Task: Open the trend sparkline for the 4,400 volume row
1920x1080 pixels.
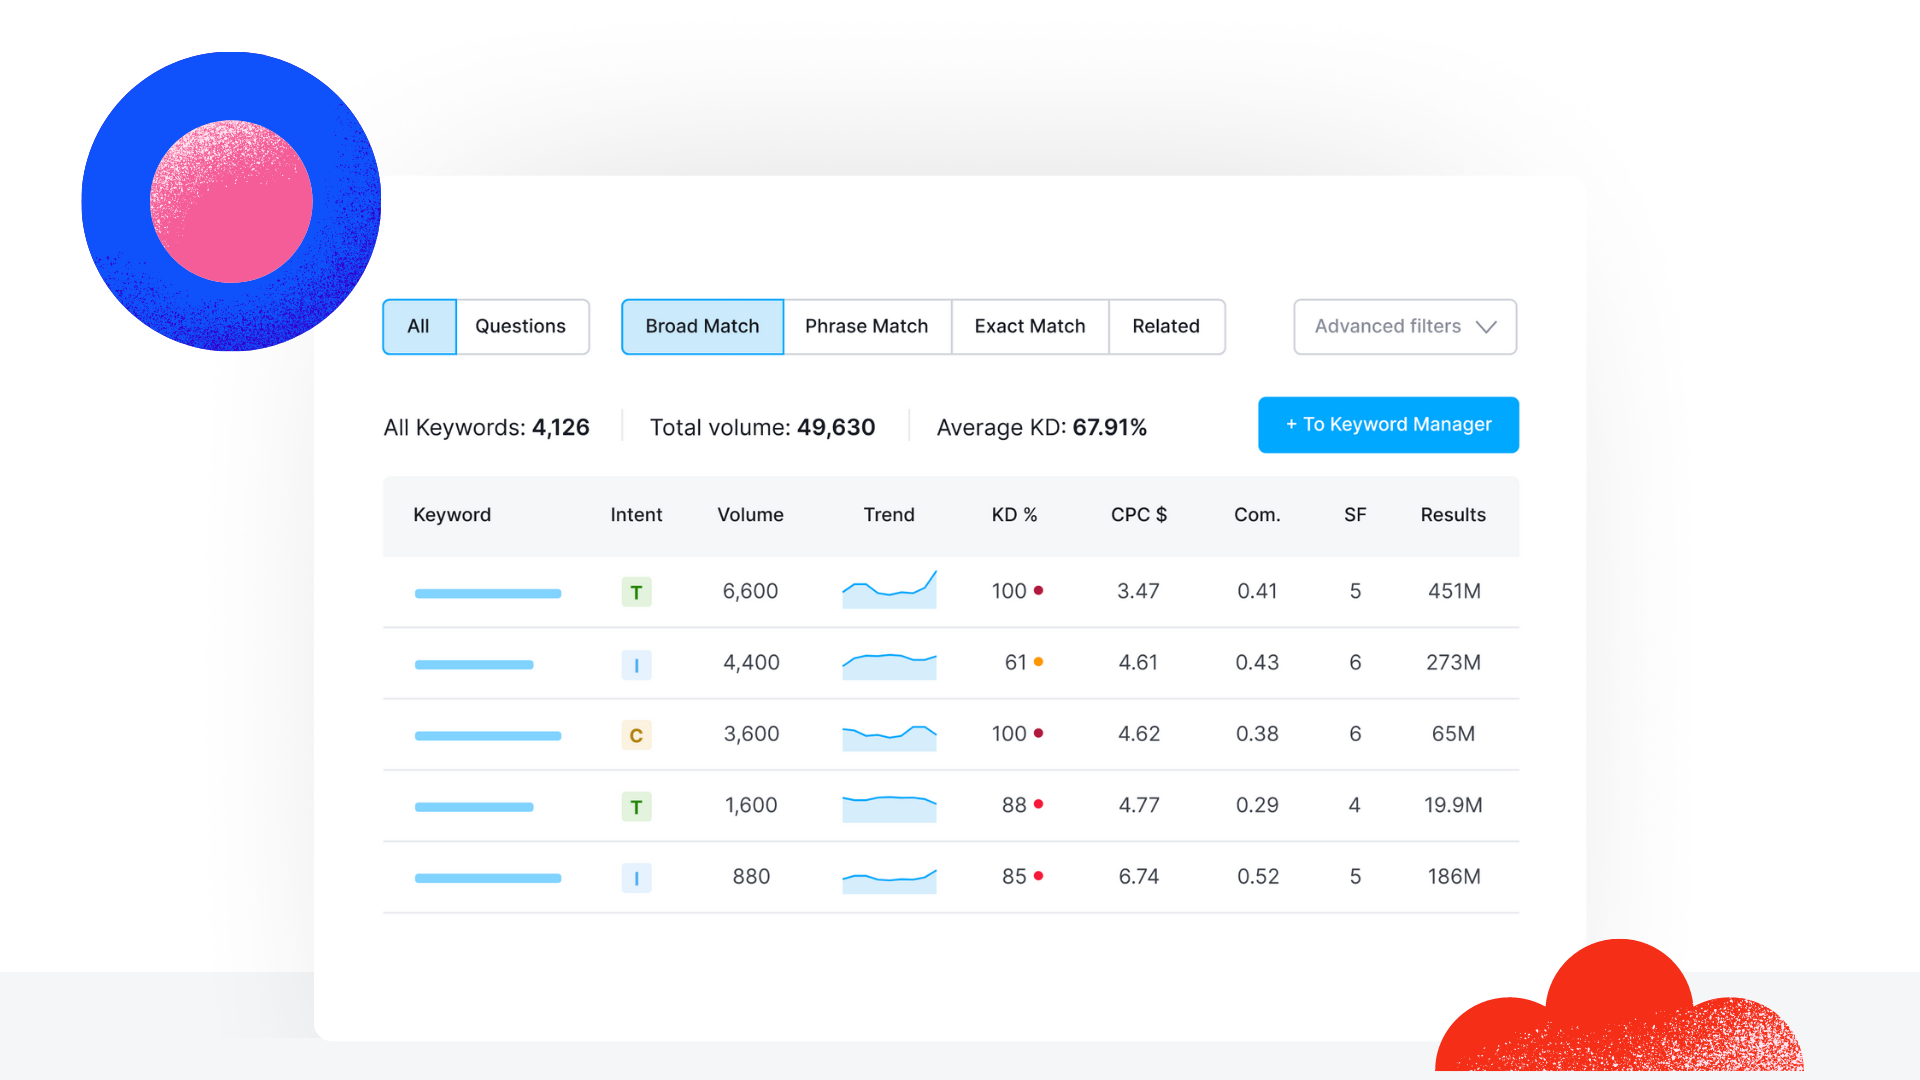Action: (889, 666)
